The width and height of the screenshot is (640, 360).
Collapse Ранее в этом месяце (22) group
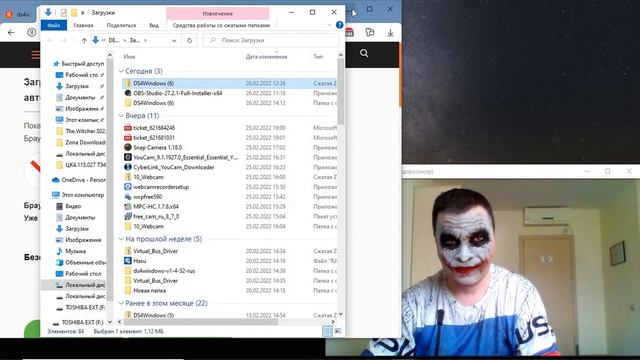coord(121,303)
